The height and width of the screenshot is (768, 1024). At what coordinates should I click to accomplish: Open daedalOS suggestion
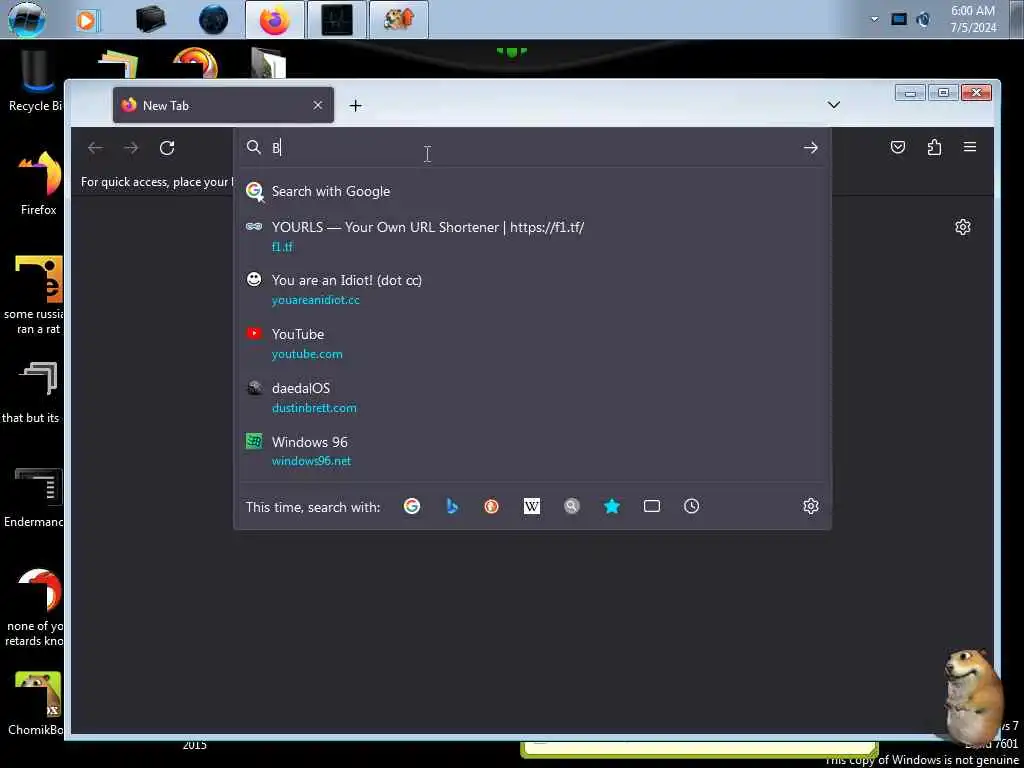(x=532, y=397)
